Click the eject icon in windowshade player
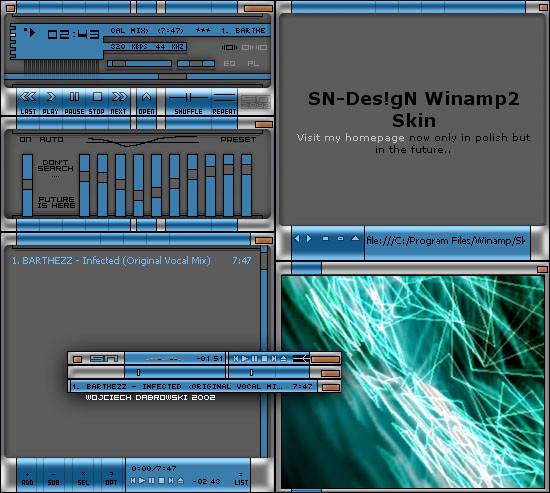This screenshot has height=493, width=550. 284,359
